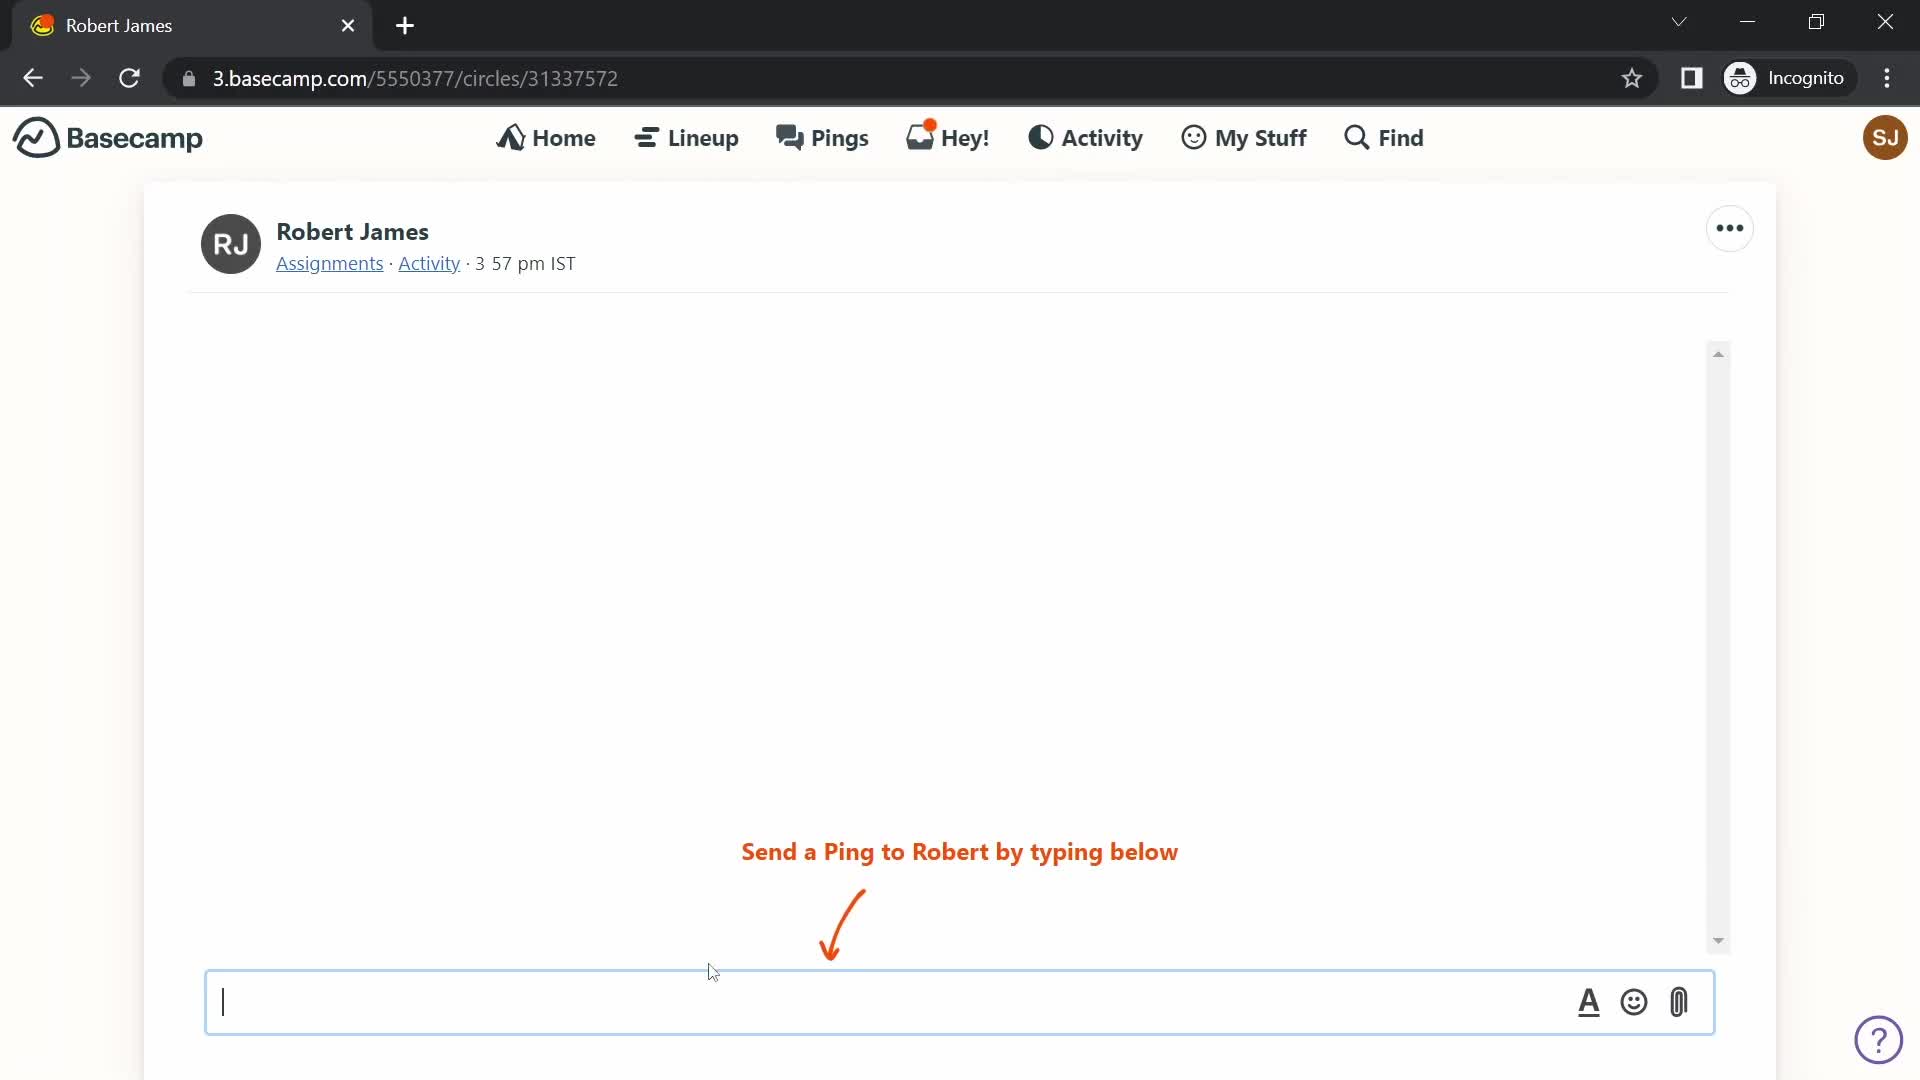Click the Find magnifier nav icon
Screen dimensions: 1920x1080
1357,138
